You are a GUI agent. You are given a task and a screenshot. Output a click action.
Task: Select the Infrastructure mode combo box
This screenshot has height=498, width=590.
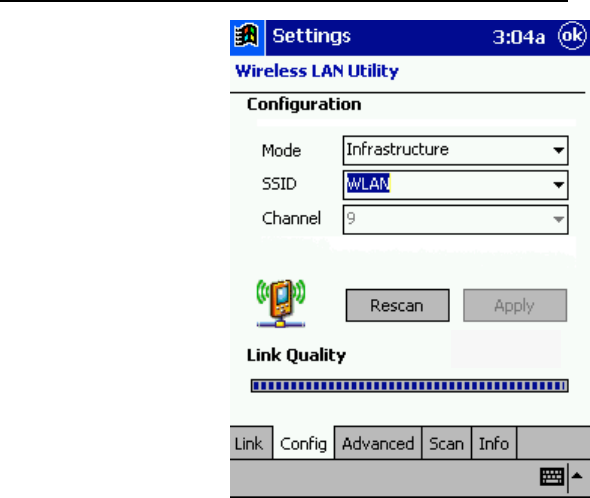pyautogui.click(x=455, y=151)
